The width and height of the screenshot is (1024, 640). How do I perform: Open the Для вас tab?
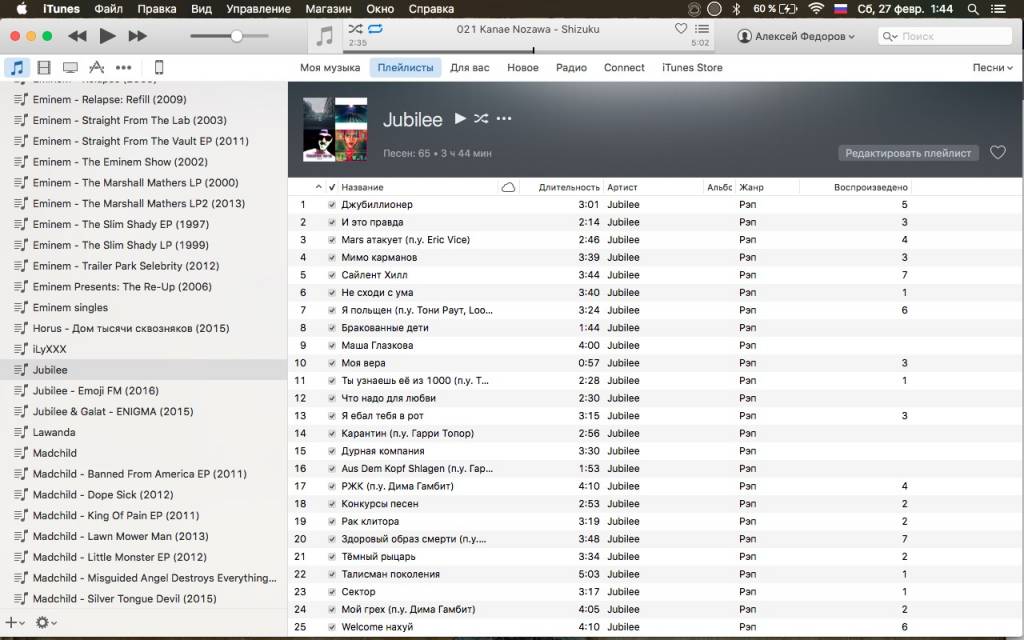[470, 67]
